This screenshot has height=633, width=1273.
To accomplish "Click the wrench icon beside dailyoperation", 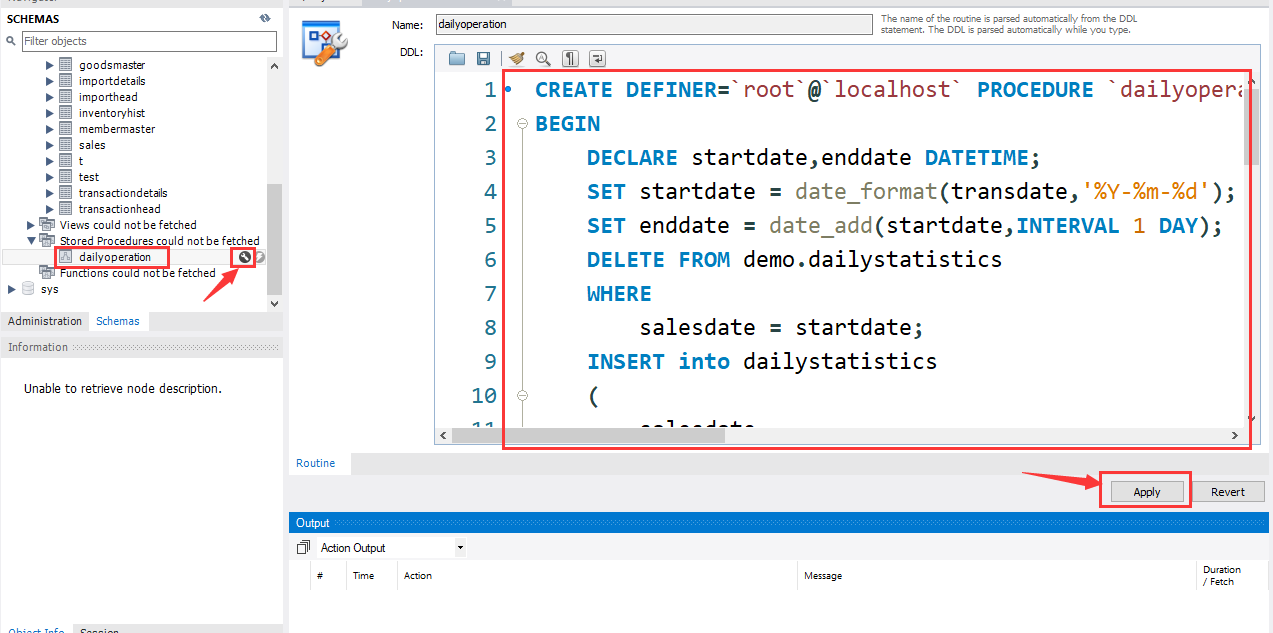I will click(244, 257).
